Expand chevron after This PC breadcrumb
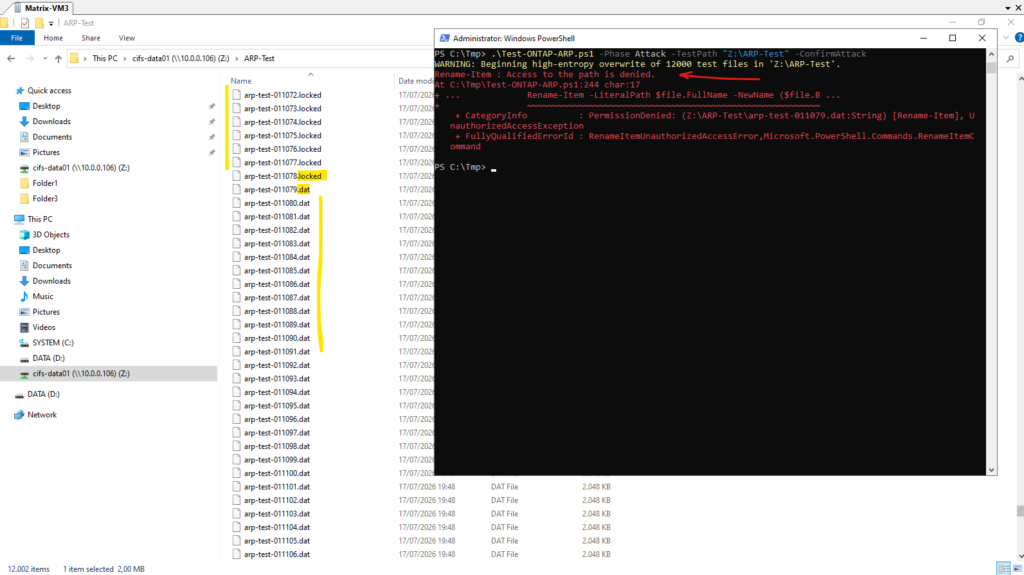1024x575 pixels. pyautogui.click(x=125, y=58)
